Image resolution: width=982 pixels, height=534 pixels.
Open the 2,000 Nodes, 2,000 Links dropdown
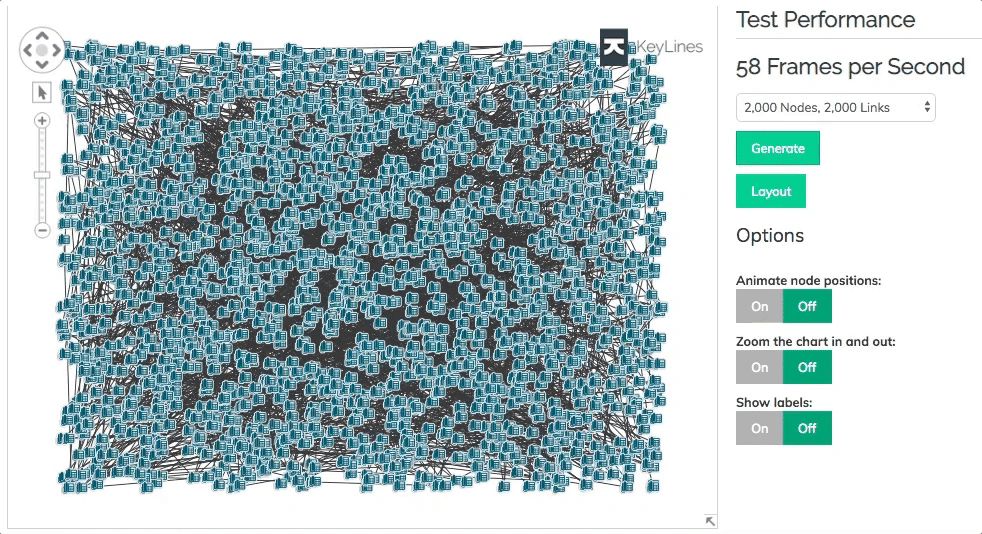[x=835, y=108]
